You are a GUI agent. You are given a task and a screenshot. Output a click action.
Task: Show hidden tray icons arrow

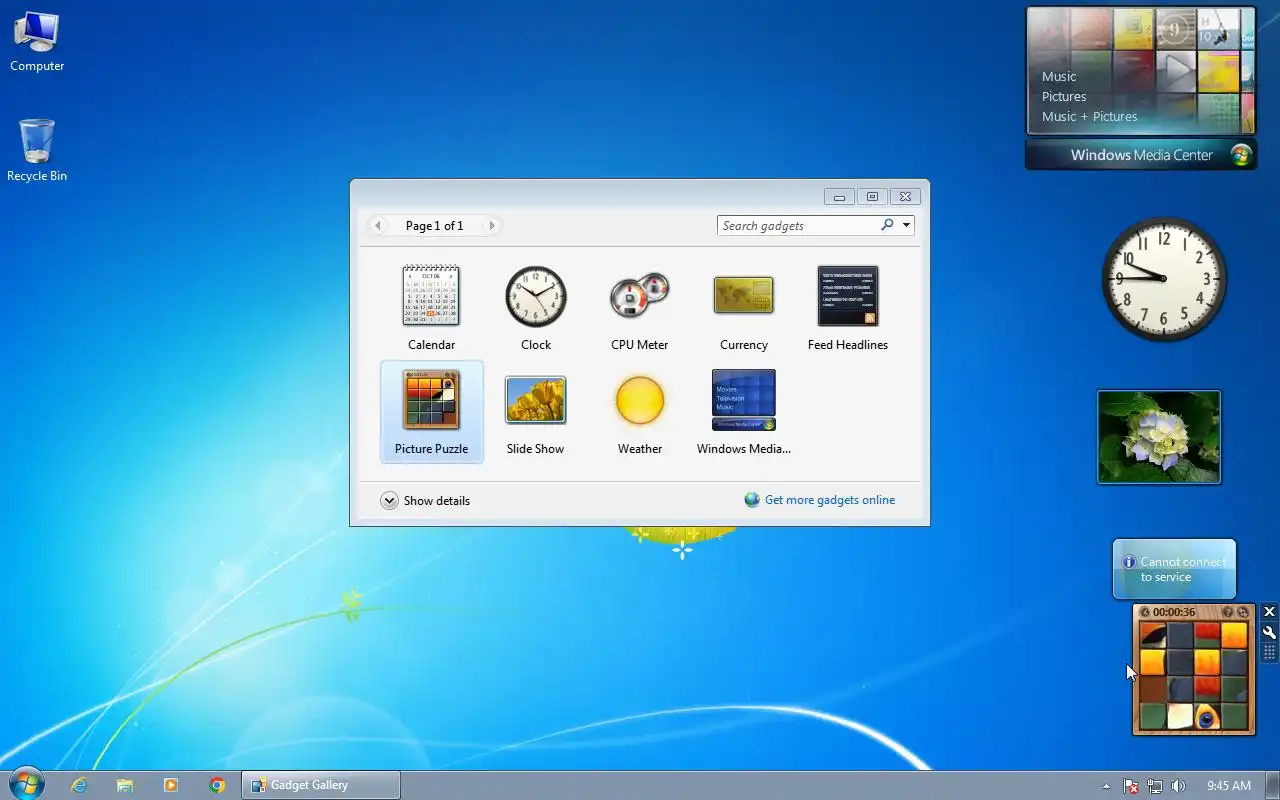tap(1106, 786)
